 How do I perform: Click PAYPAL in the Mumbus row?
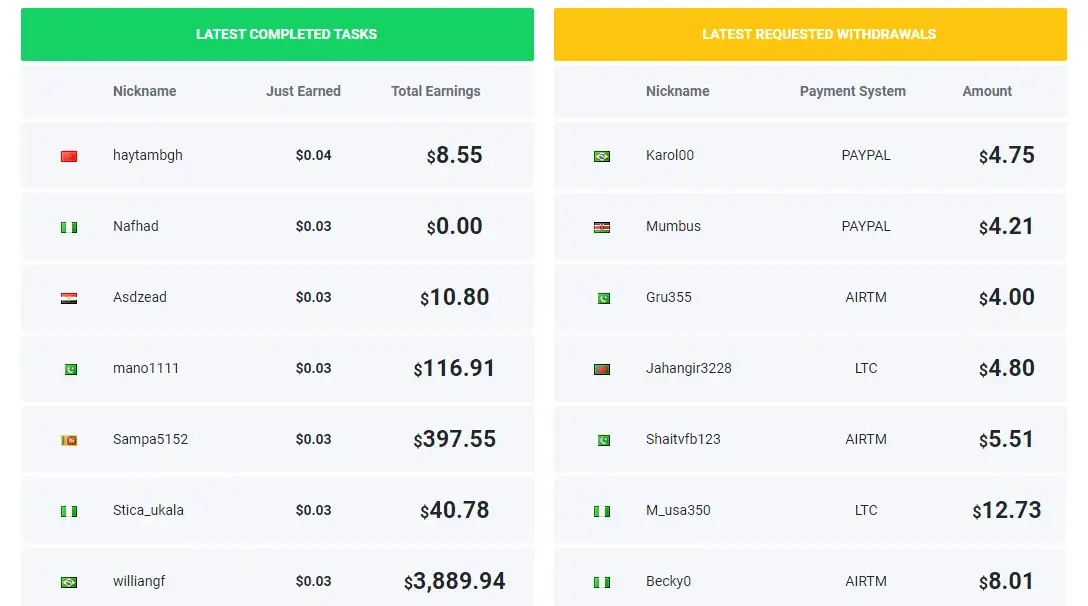click(x=866, y=226)
